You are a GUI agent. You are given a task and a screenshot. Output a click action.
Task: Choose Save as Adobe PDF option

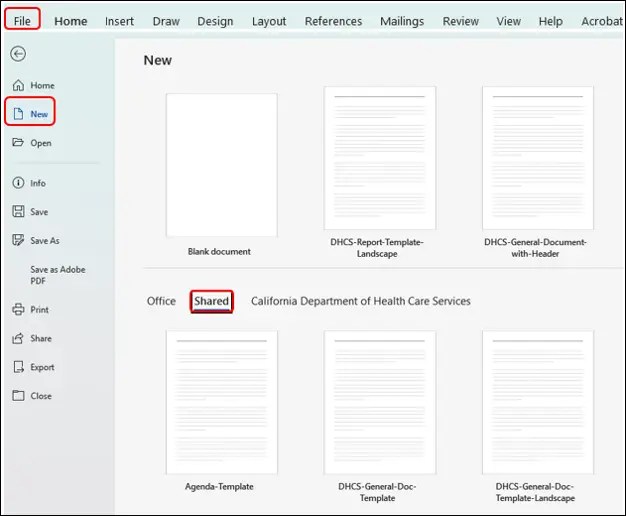point(57,275)
